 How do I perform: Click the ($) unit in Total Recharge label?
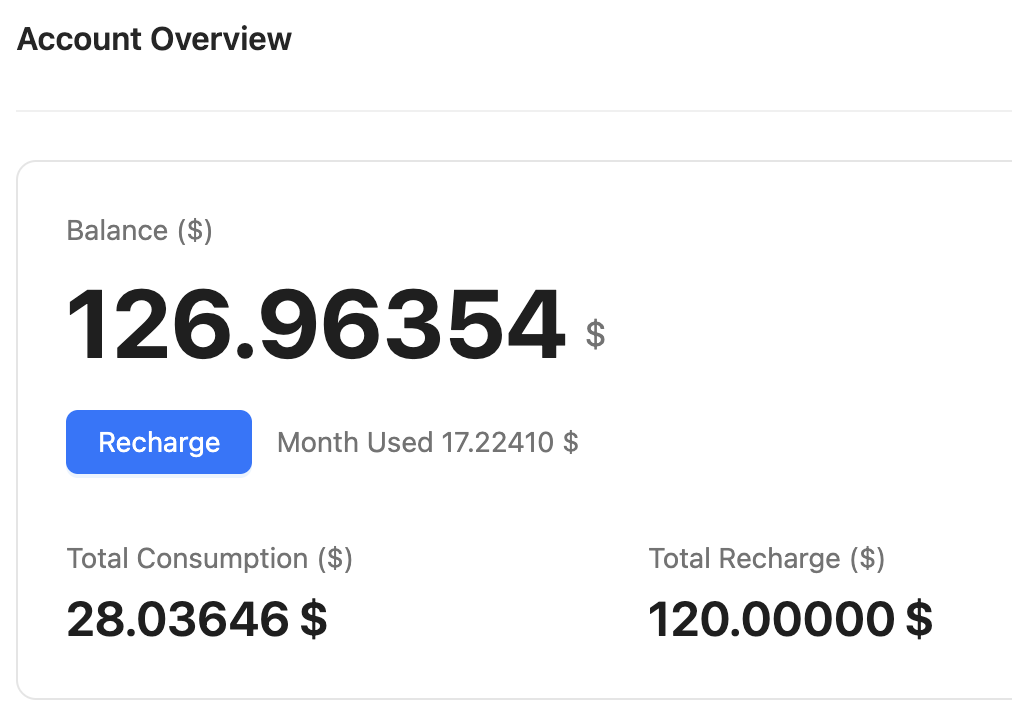click(866, 558)
